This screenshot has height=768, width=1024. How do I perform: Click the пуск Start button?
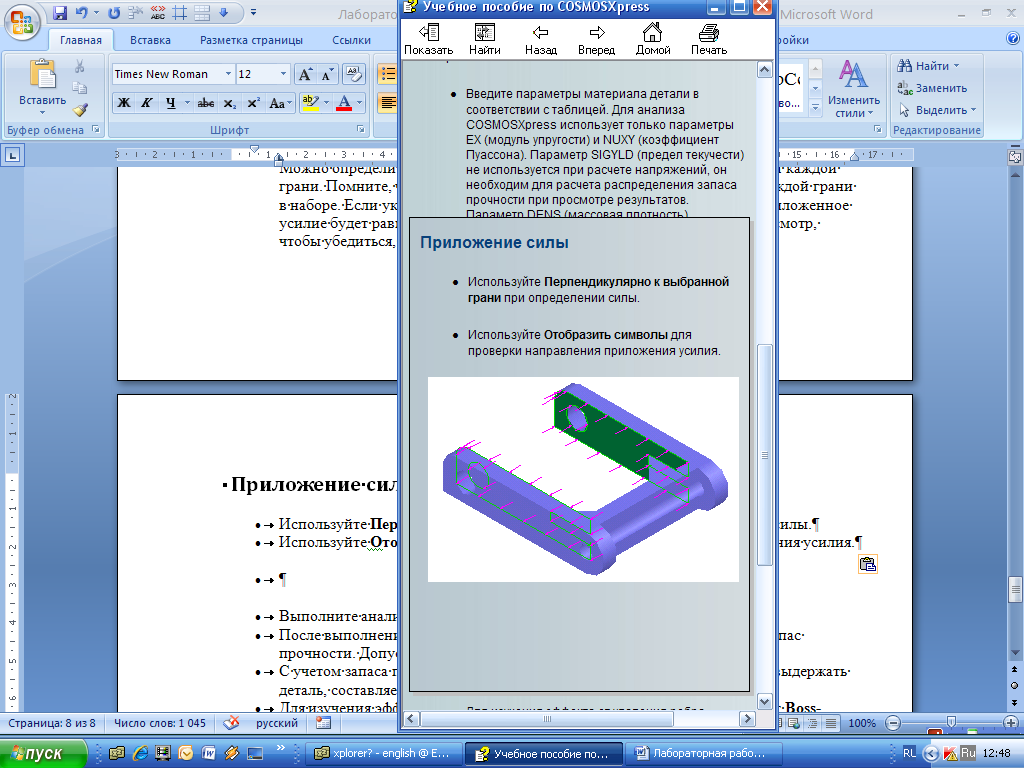[x=43, y=754]
